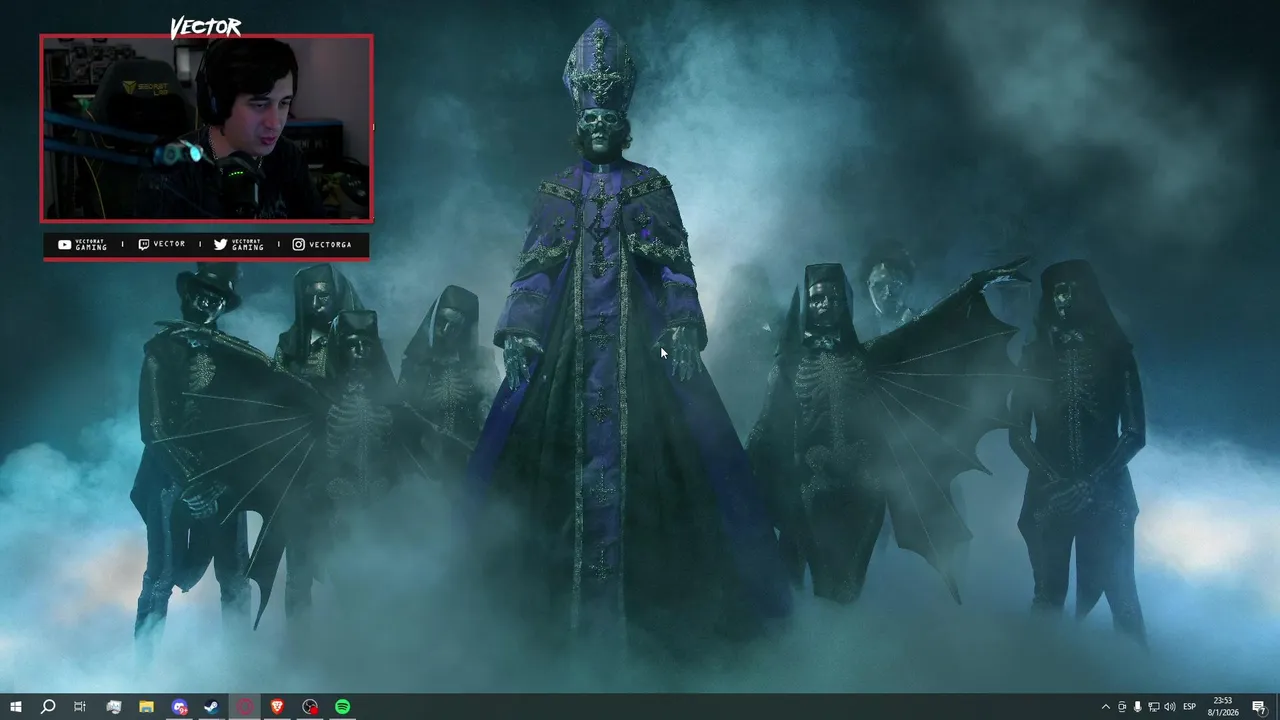Open the volume control tray icon
The image size is (1280, 720).
pos(1170,707)
